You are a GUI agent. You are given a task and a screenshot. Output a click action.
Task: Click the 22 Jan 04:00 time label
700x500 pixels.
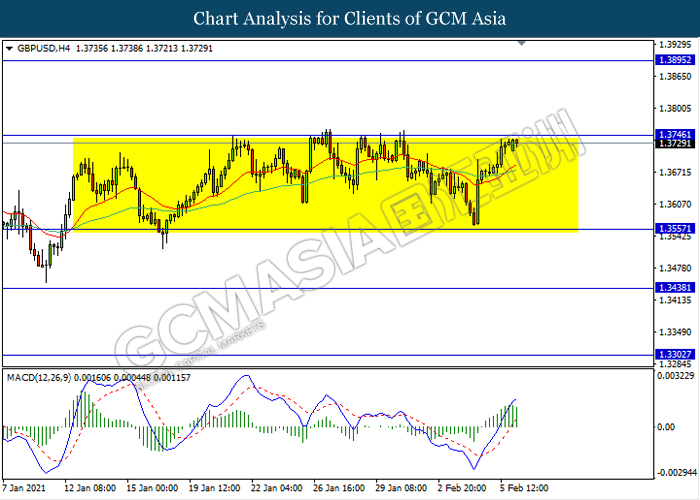click(277, 488)
